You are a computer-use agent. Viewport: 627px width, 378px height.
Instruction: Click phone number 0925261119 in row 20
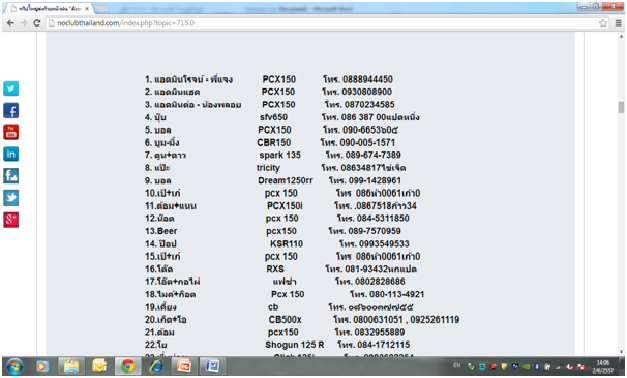[x=435, y=320]
